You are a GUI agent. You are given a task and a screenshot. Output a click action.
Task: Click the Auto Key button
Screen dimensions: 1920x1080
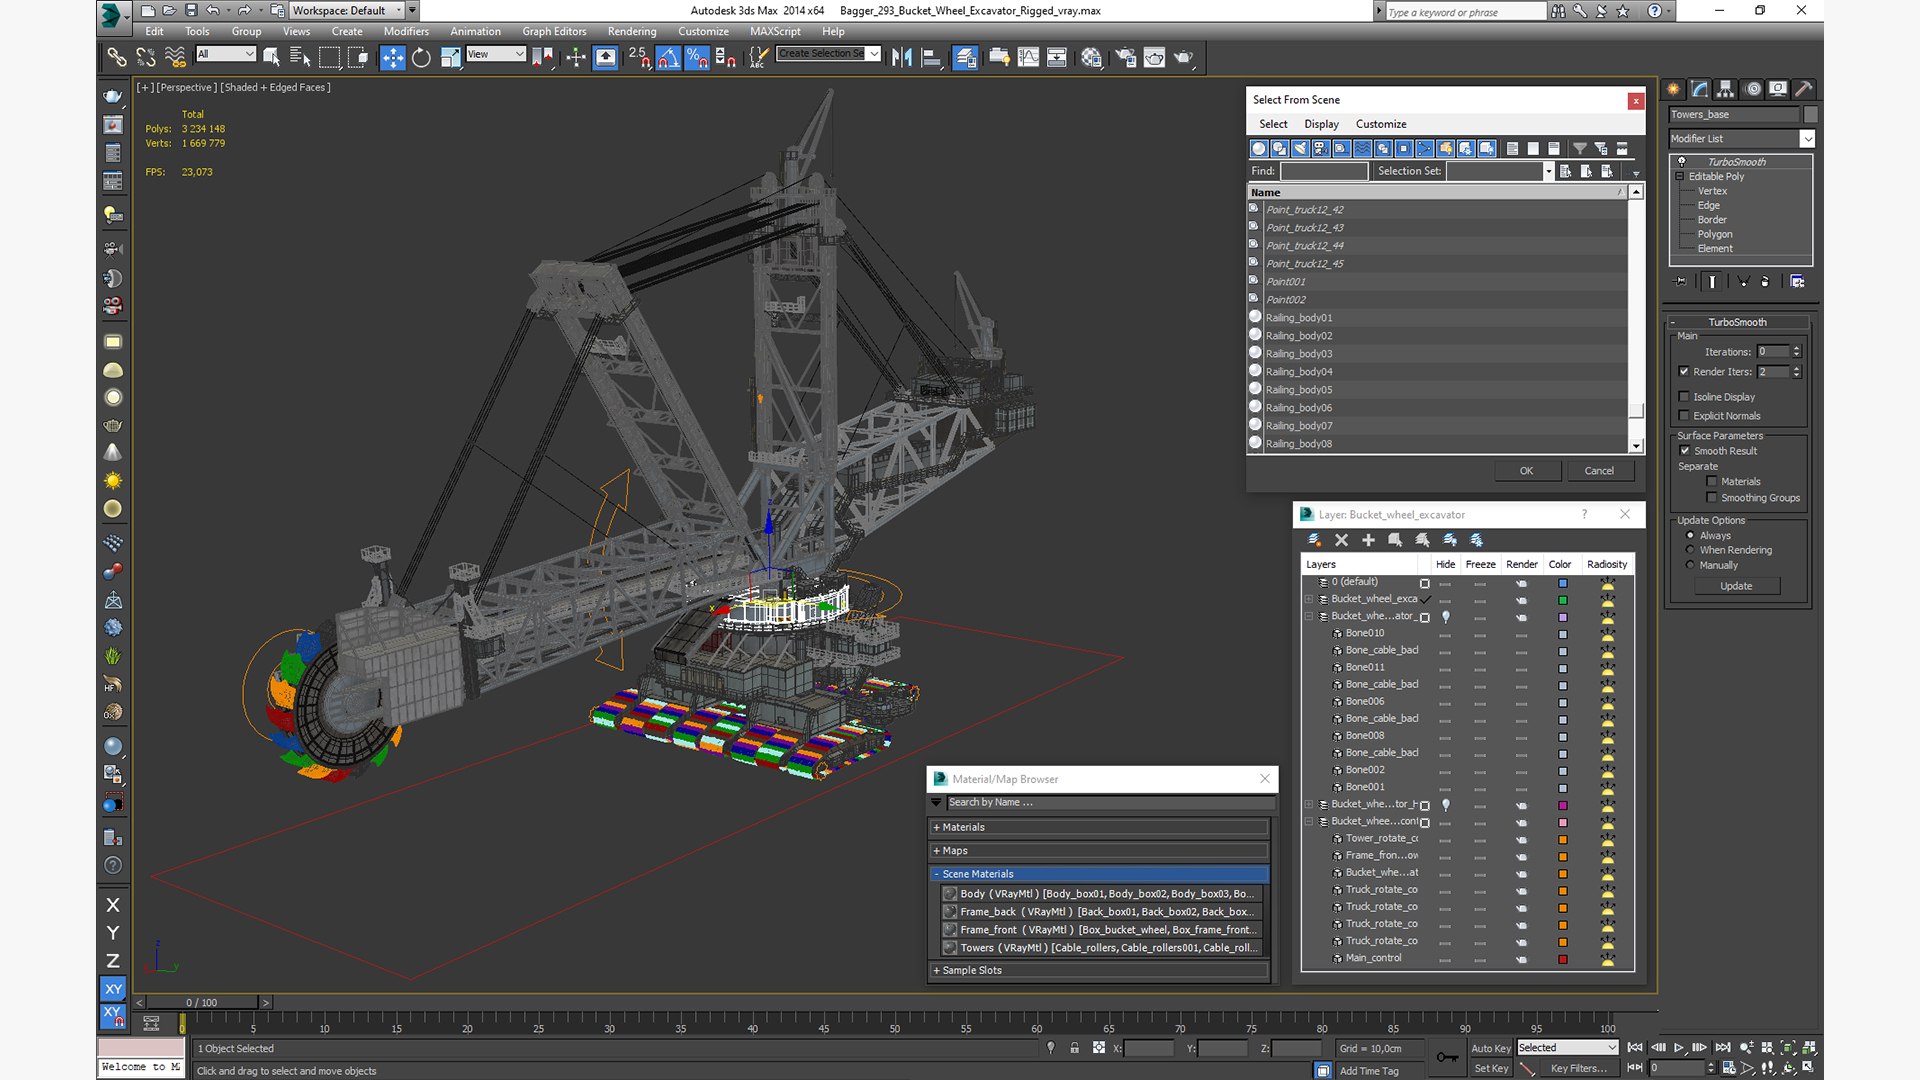tap(1490, 1048)
